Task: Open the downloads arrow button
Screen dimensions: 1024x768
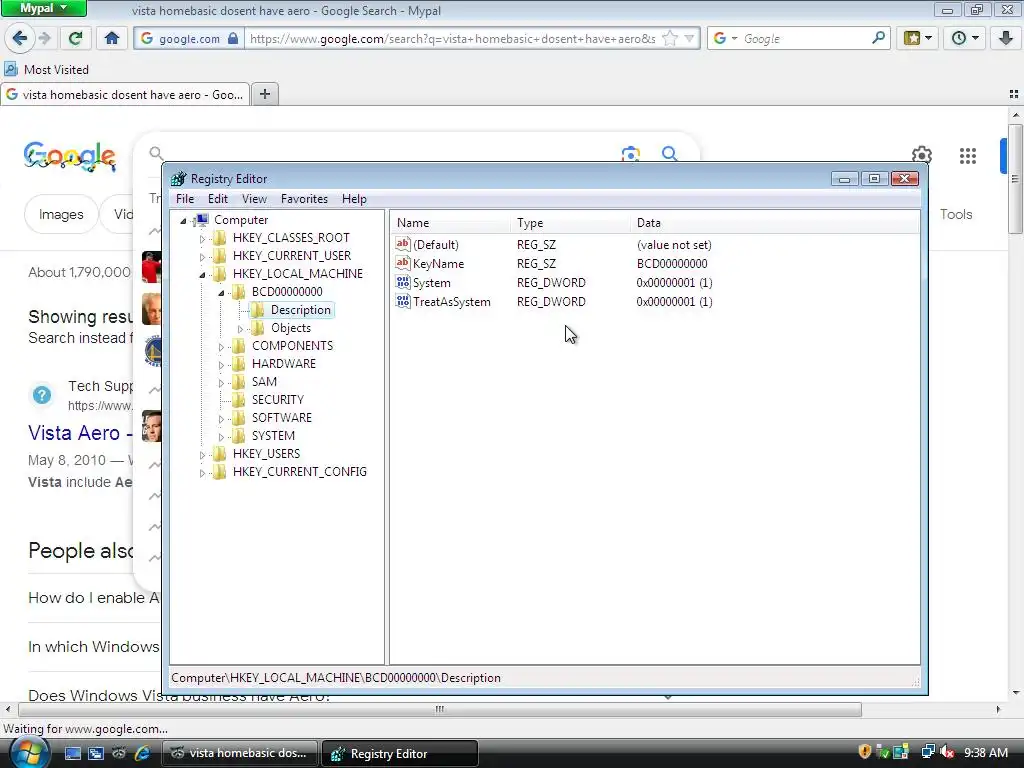Action: point(1006,39)
